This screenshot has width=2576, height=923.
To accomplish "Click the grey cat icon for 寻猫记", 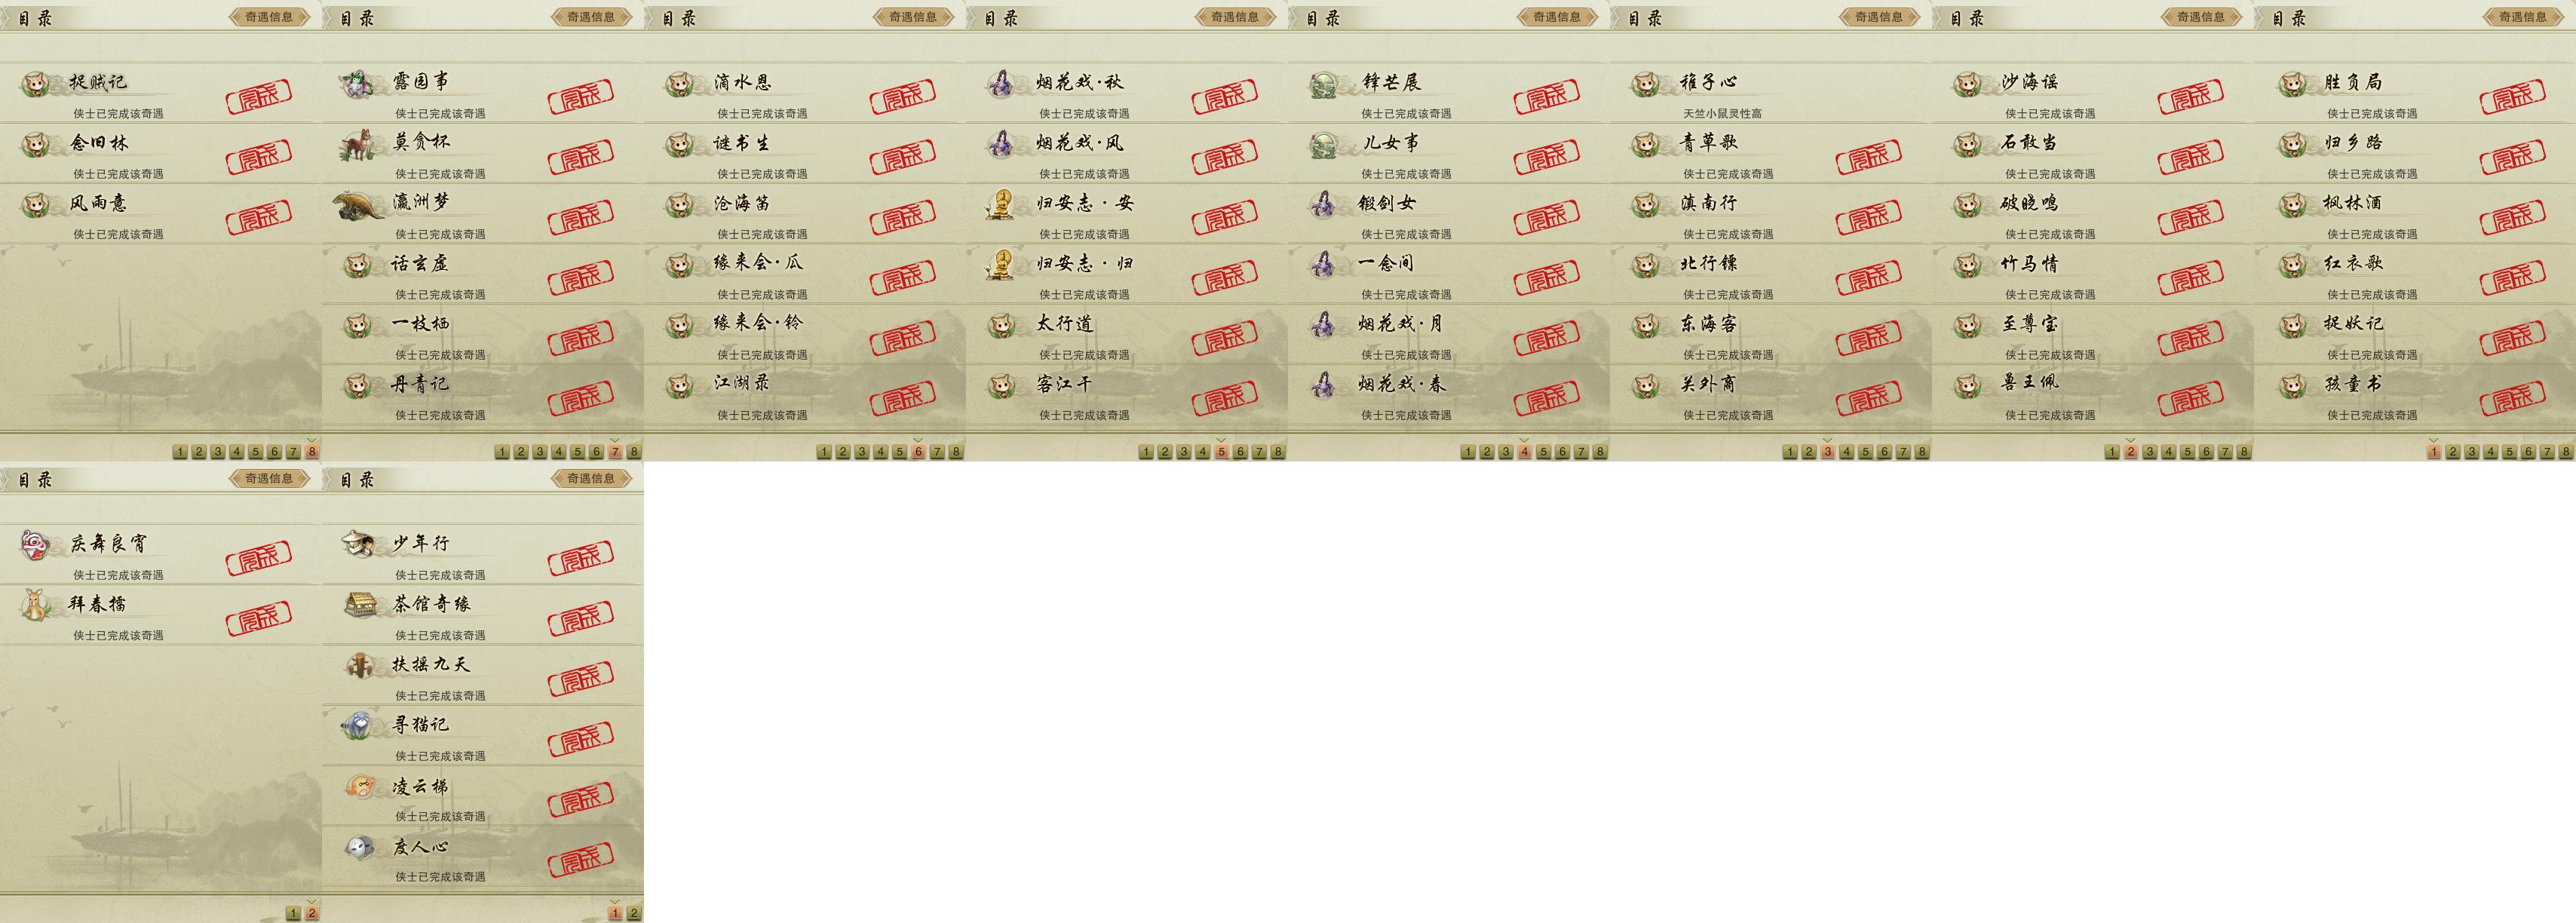I will coord(358,725).
